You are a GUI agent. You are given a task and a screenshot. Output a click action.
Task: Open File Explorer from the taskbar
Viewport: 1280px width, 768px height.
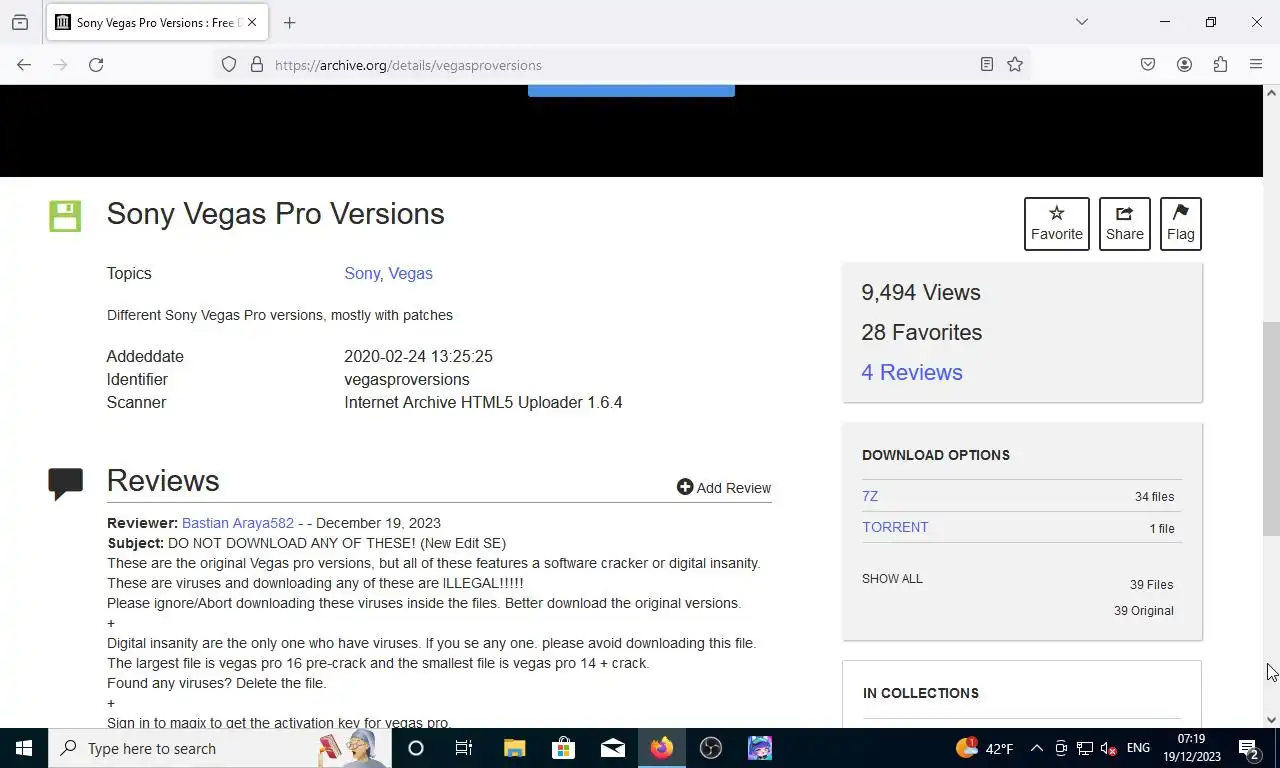point(514,748)
